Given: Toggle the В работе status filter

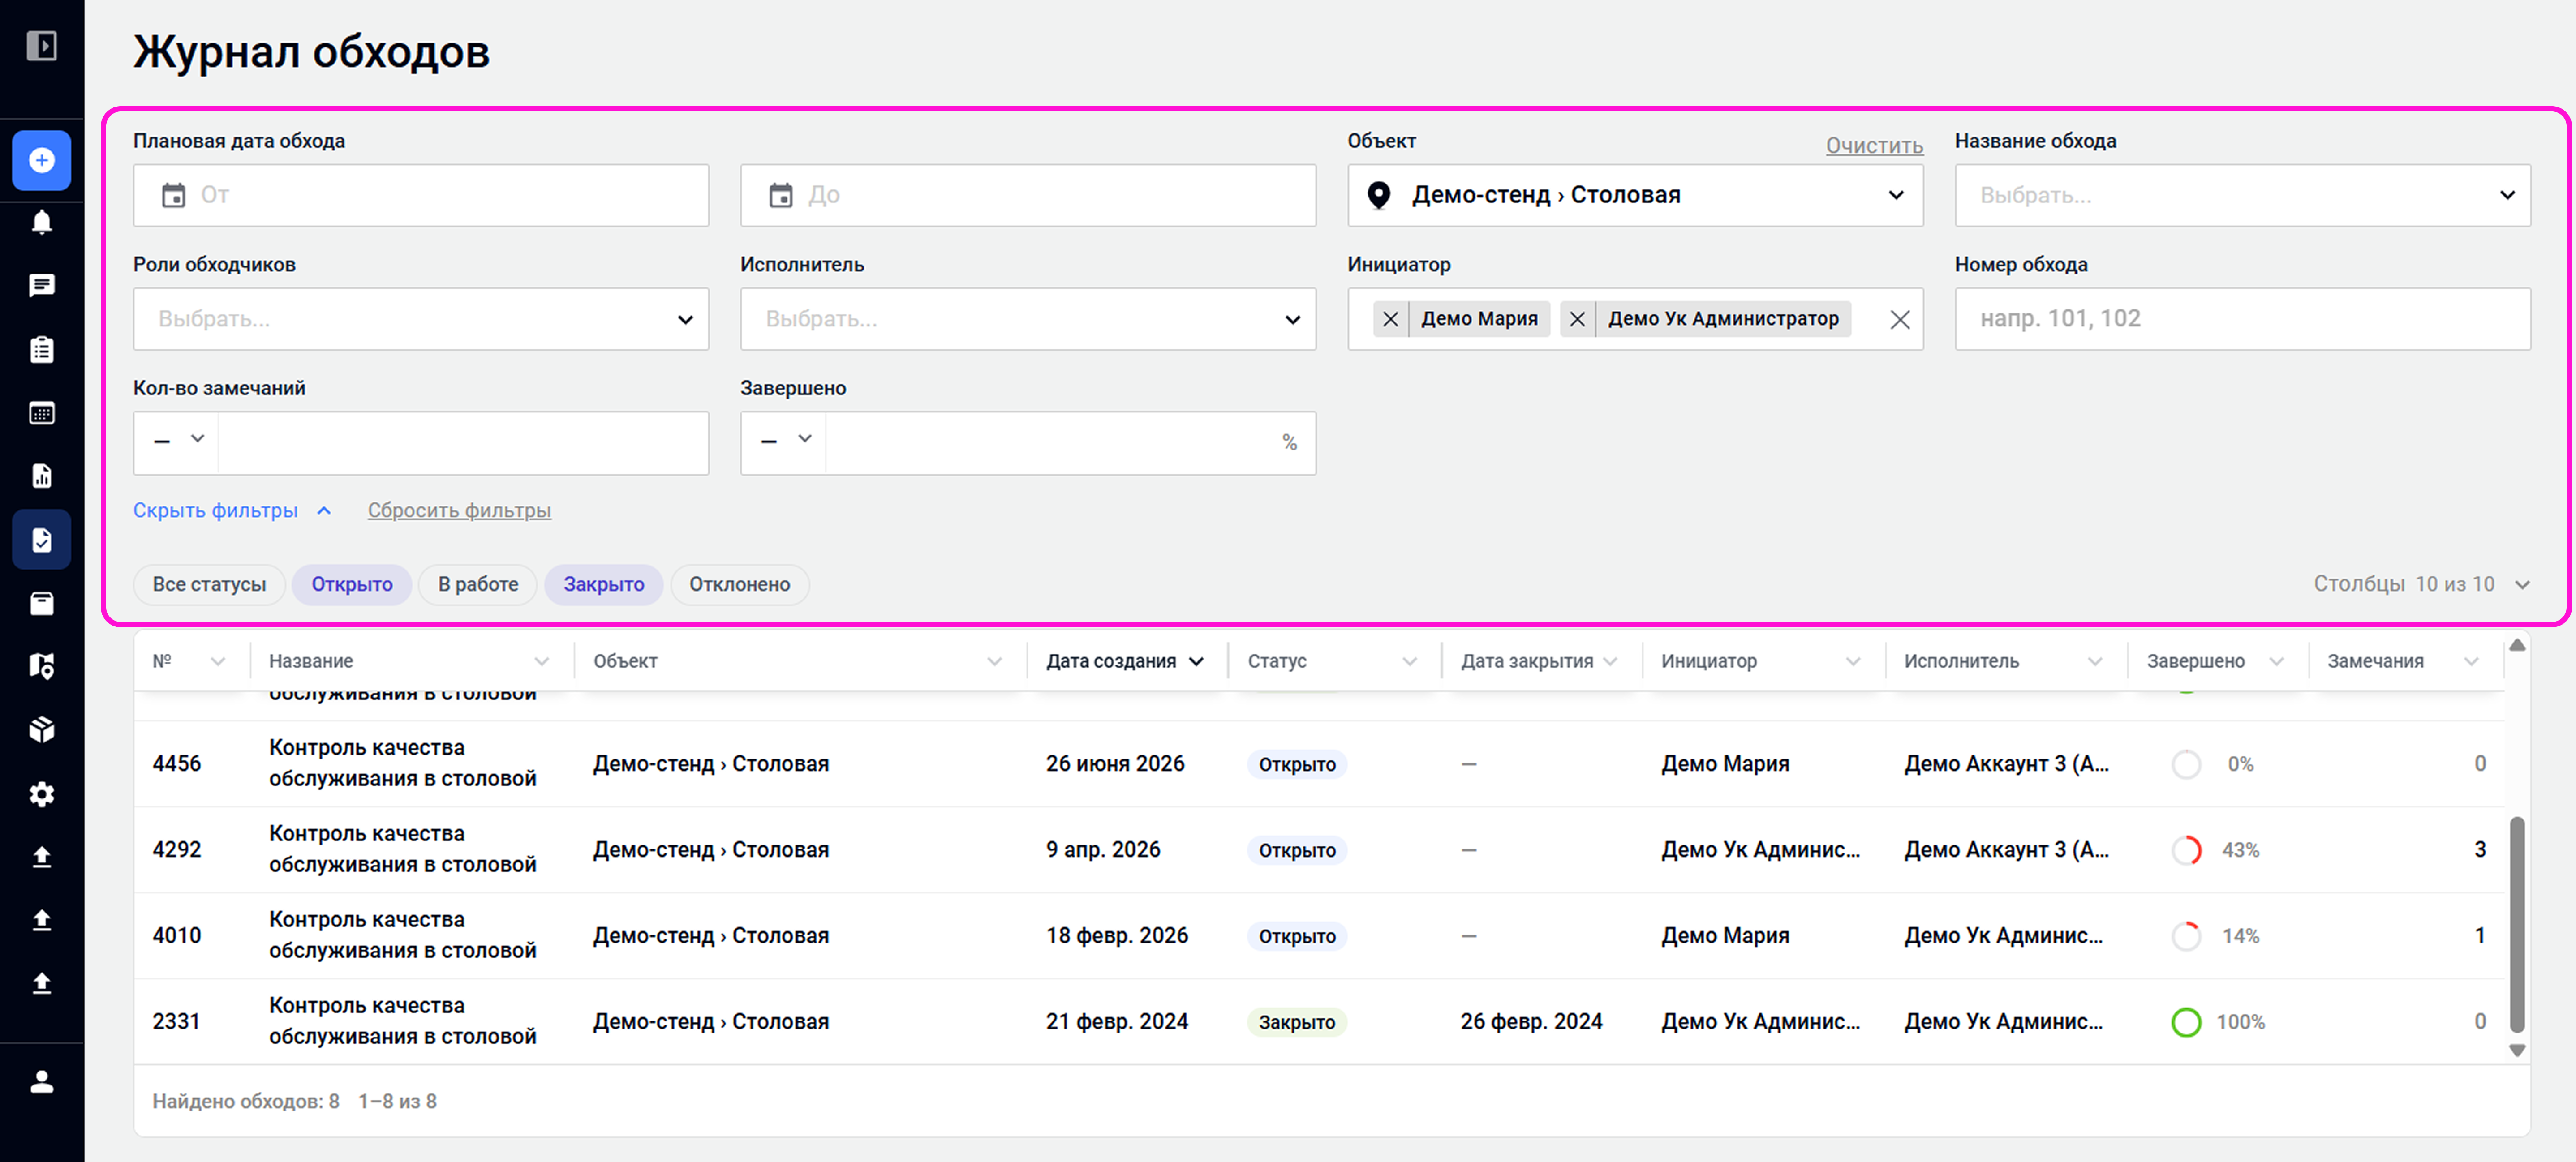Looking at the screenshot, I should point(478,584).
